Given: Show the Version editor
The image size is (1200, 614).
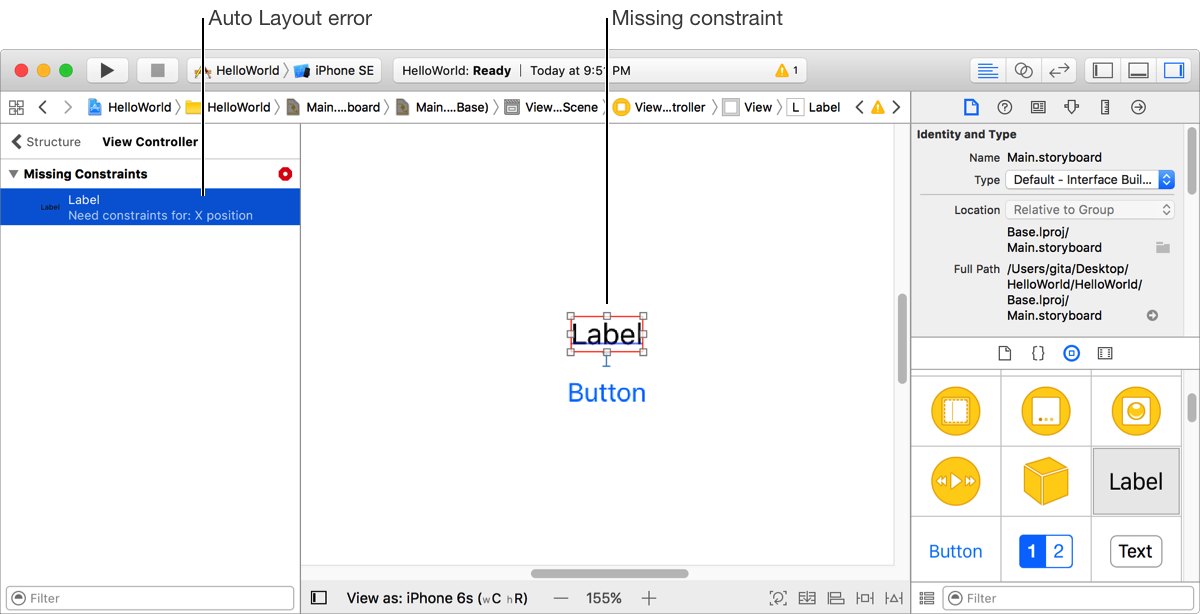Looking at the screenshot, I should coord(1059,70).
